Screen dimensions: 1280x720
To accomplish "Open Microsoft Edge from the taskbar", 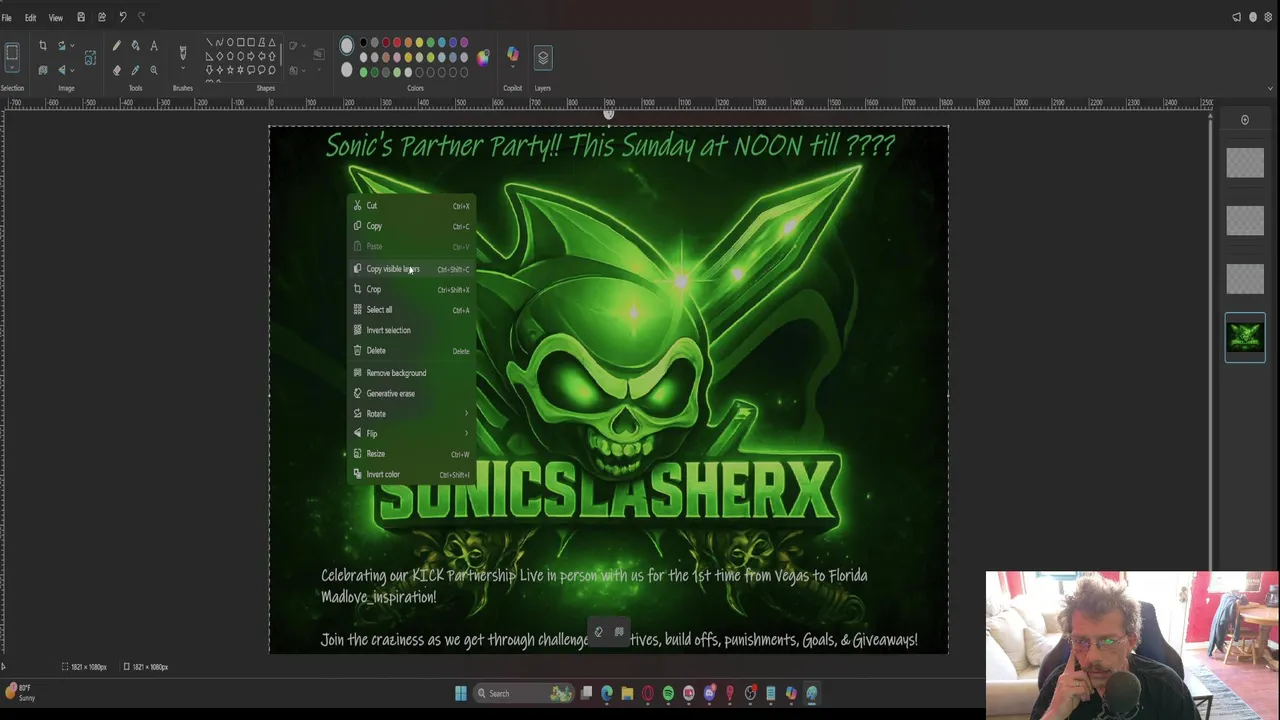I will [607, 693].
